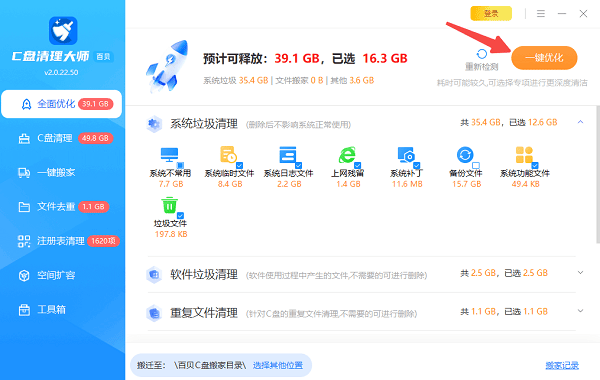Click the vertical scrollbar thumb

[x=598, y=174]
